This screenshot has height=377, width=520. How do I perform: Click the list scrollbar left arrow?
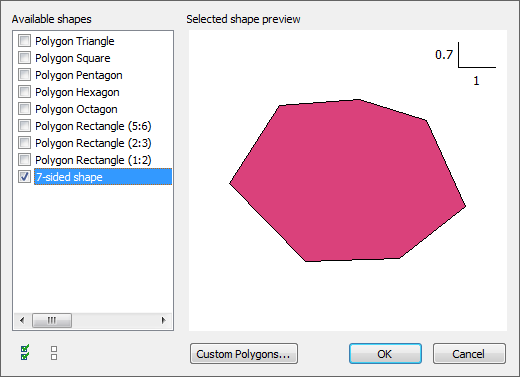22,320
